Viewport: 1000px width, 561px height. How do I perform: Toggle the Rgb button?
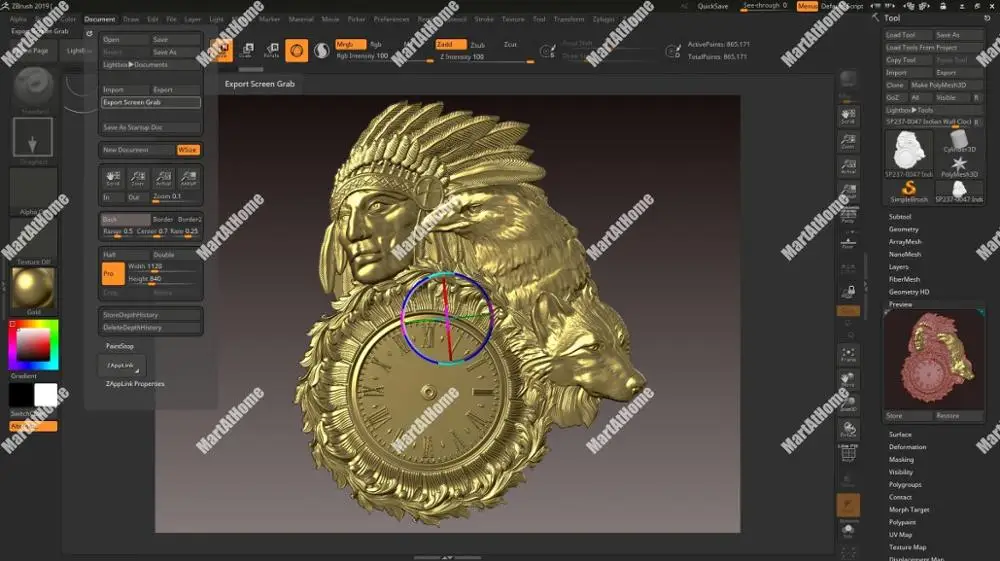tap(376, 44)
